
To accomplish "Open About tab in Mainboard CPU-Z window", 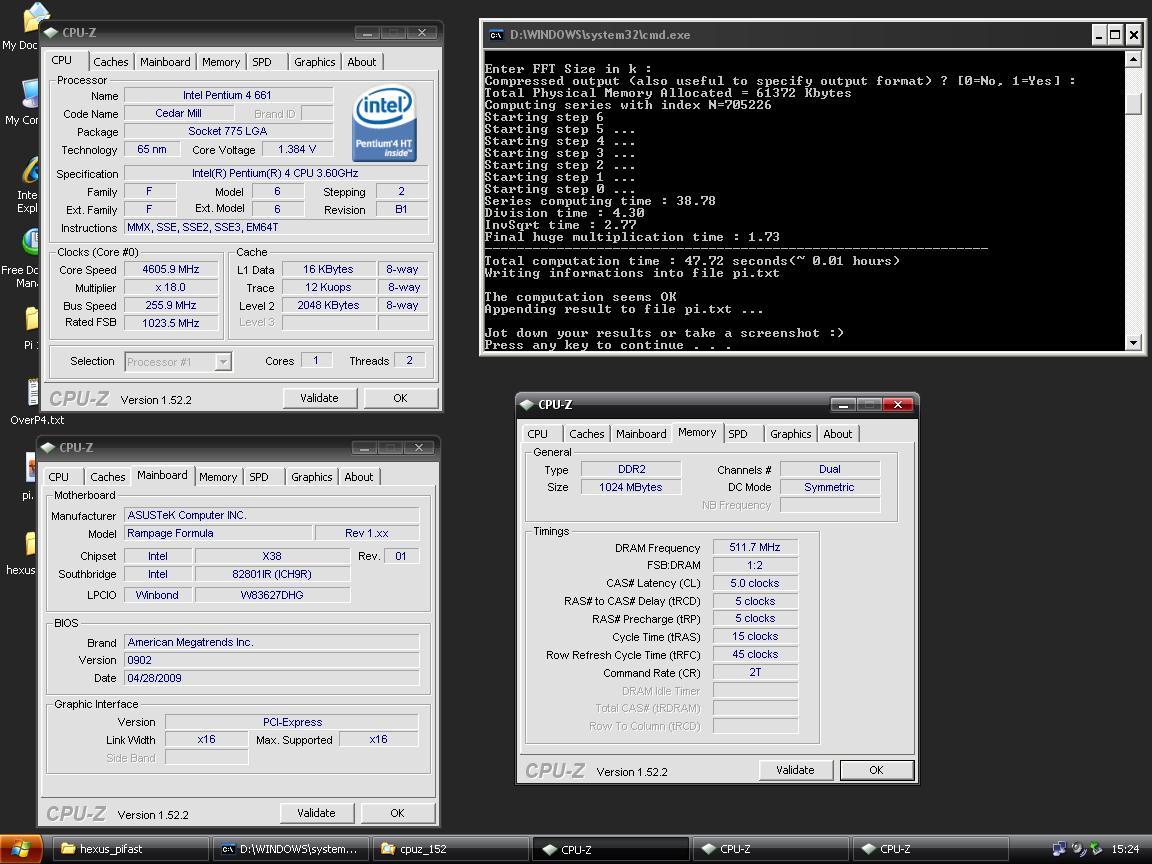I will 359,478.
